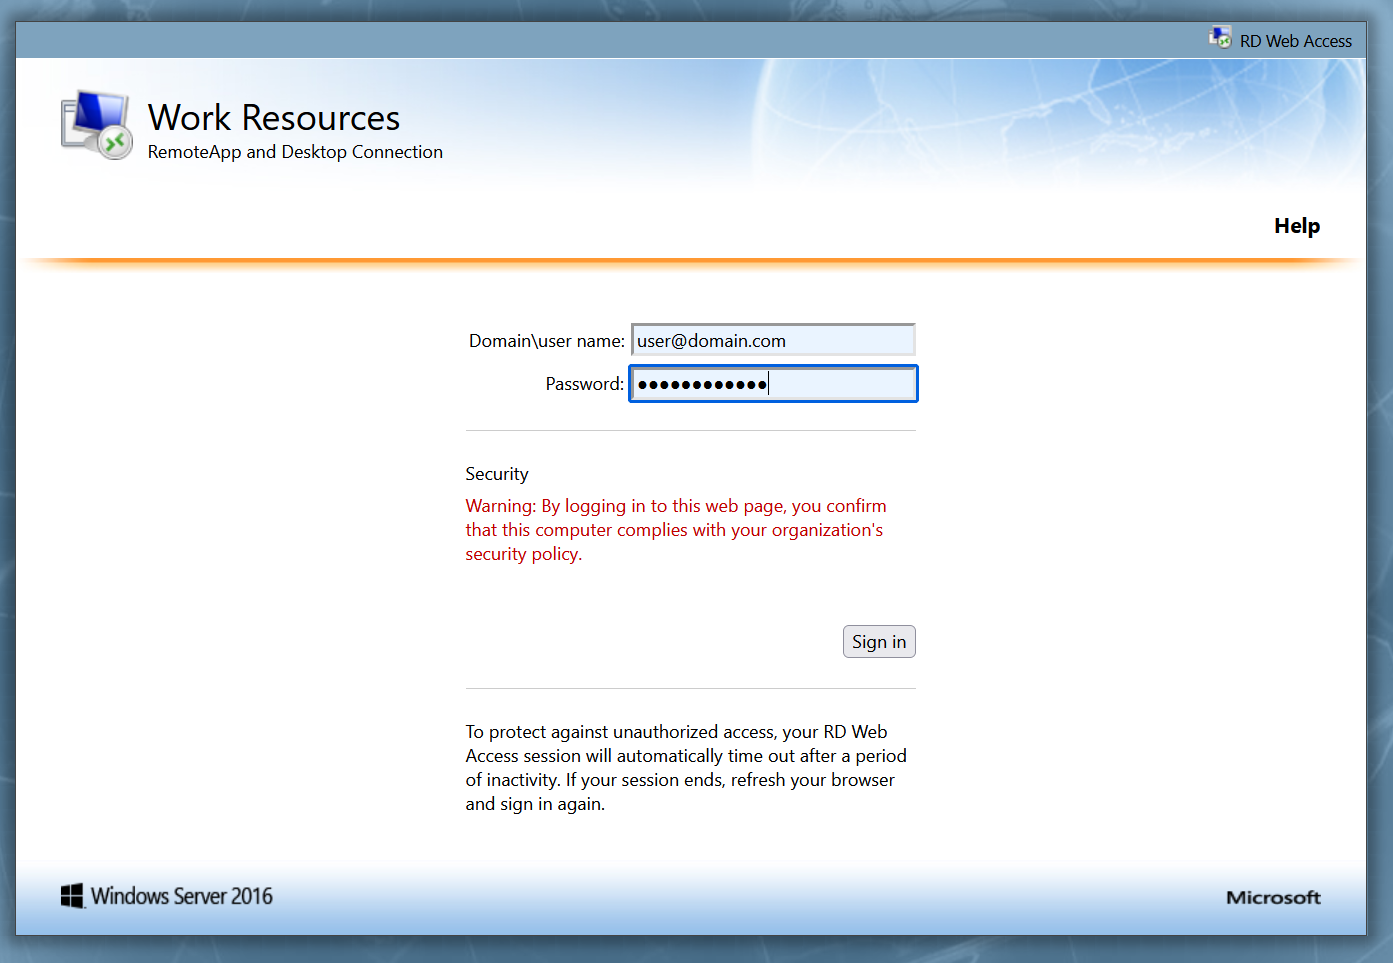This screenshot has height=963, width=1393.
Task: Click the Microsoft logo in the footer
Action: click(1272, 897)
